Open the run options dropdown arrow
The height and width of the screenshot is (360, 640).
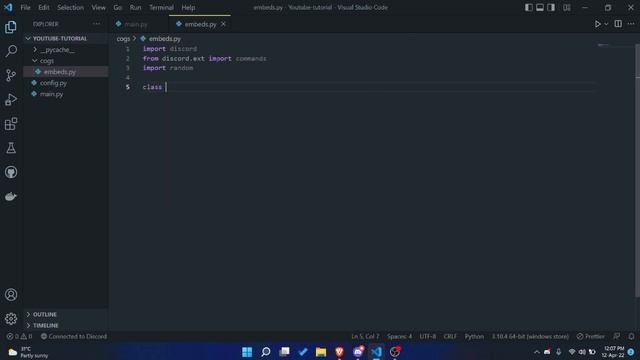tap(606, 24)
